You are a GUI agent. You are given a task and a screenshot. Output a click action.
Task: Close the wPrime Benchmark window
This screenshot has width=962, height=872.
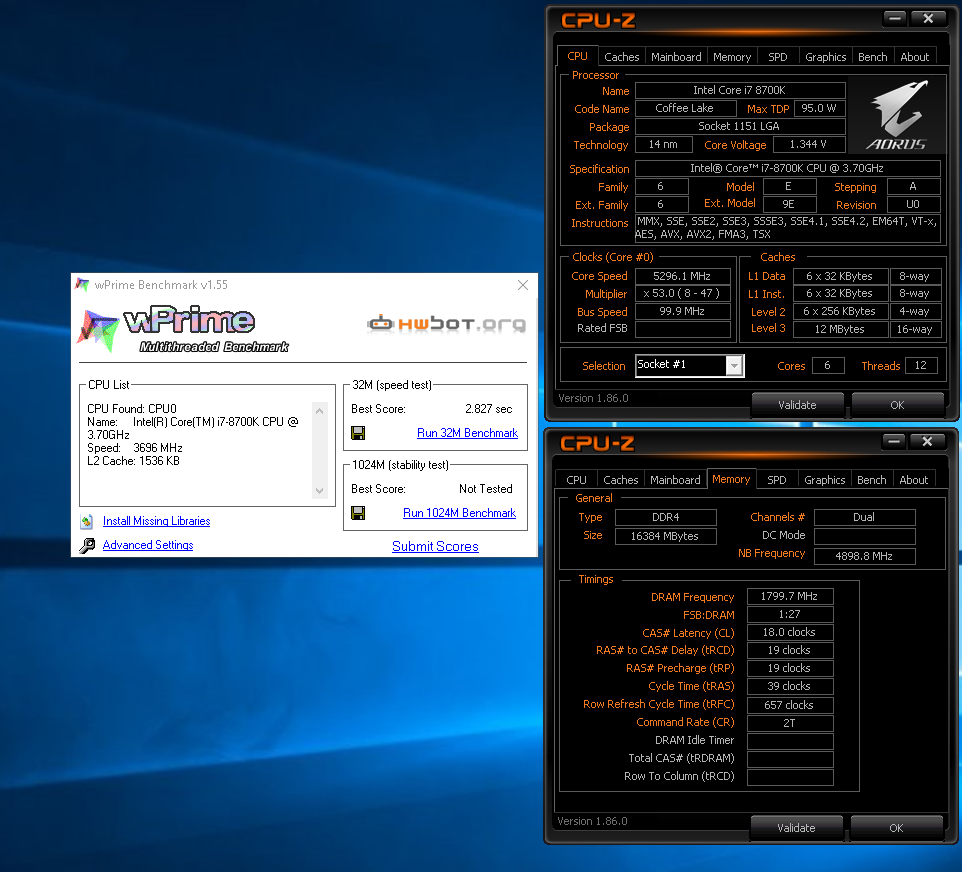pos(523,285)
